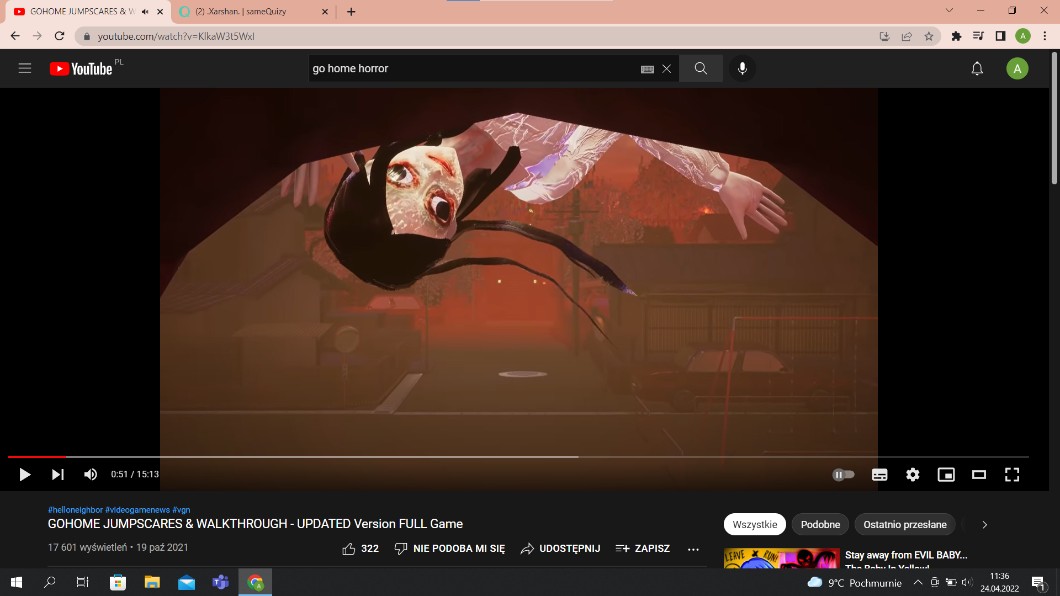This screenshot has width=1060, height=596.
Task: Play the video
Action: [x=25, y=474]
